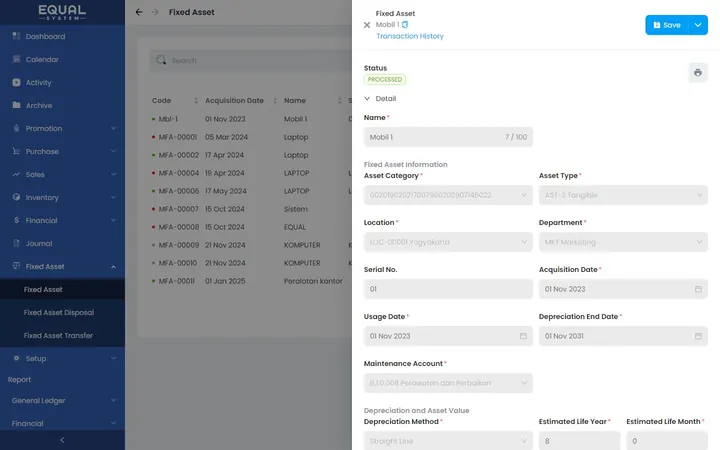Click the Dashboard icon

(16, 36)
